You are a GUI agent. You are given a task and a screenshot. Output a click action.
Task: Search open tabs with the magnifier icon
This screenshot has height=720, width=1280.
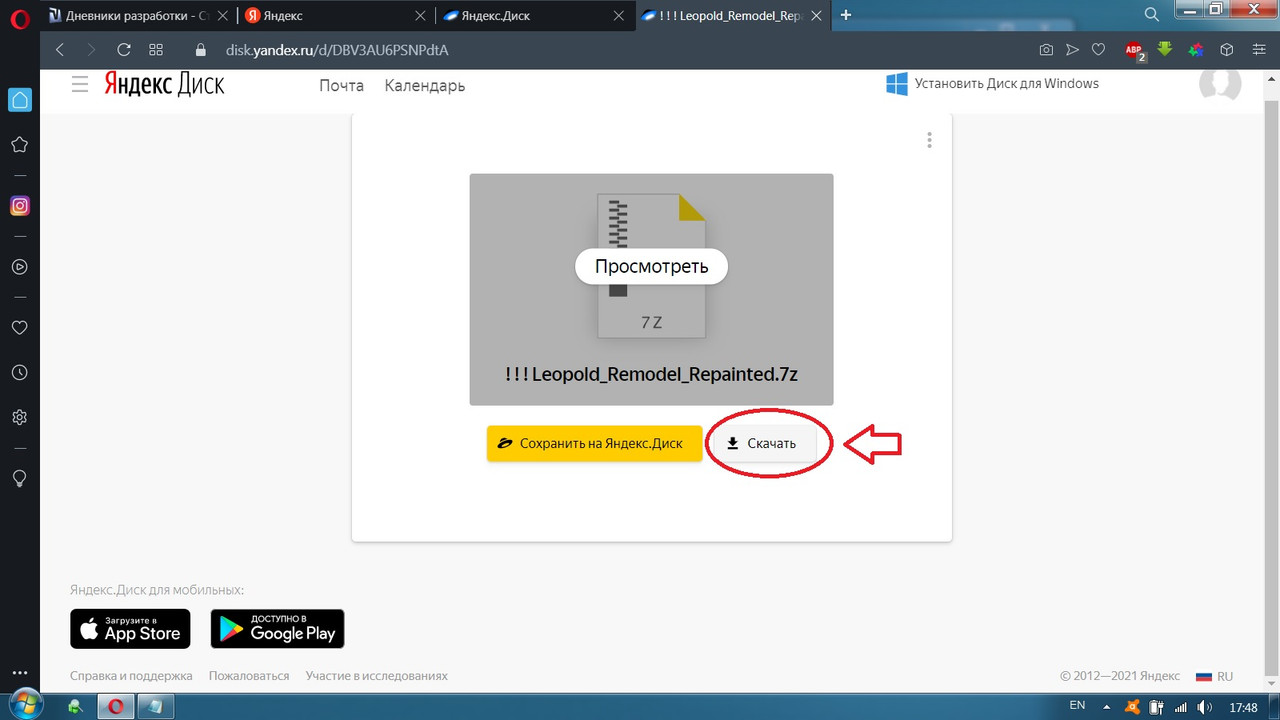(1152, 14)
